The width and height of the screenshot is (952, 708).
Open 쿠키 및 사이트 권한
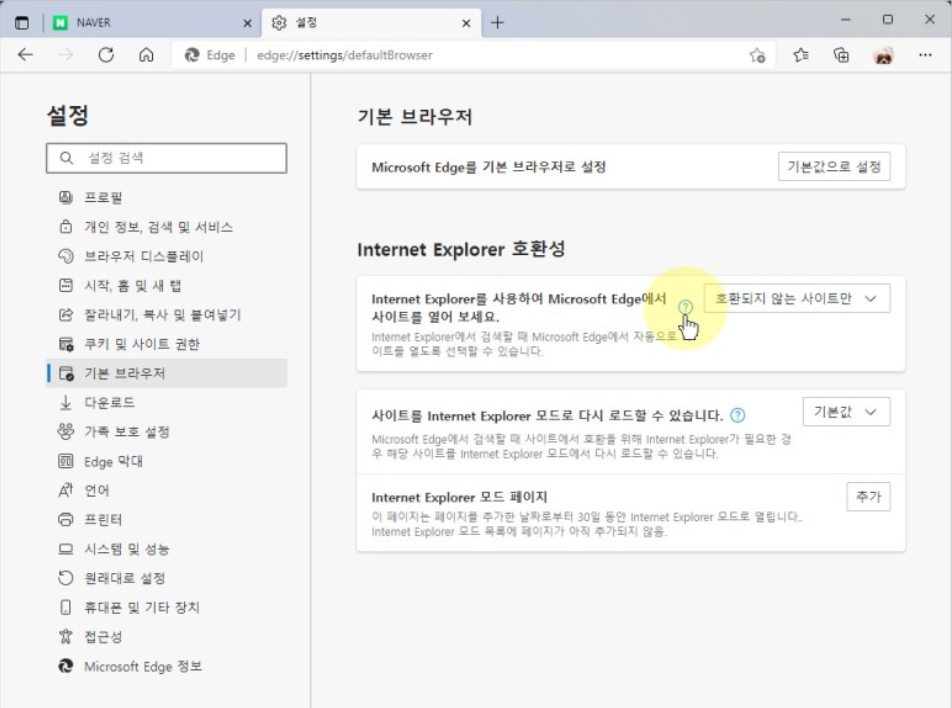point(166,344)
